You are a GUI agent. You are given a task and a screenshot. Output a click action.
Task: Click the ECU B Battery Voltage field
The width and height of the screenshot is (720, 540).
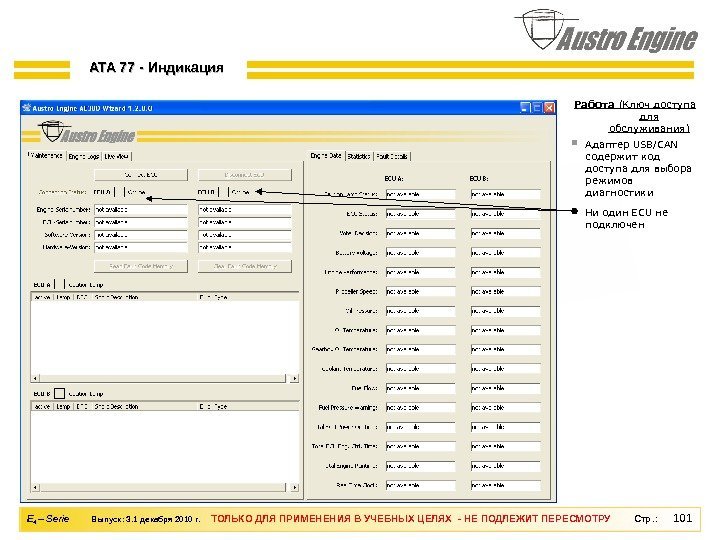pyautogui.click(x=506, y=253)
